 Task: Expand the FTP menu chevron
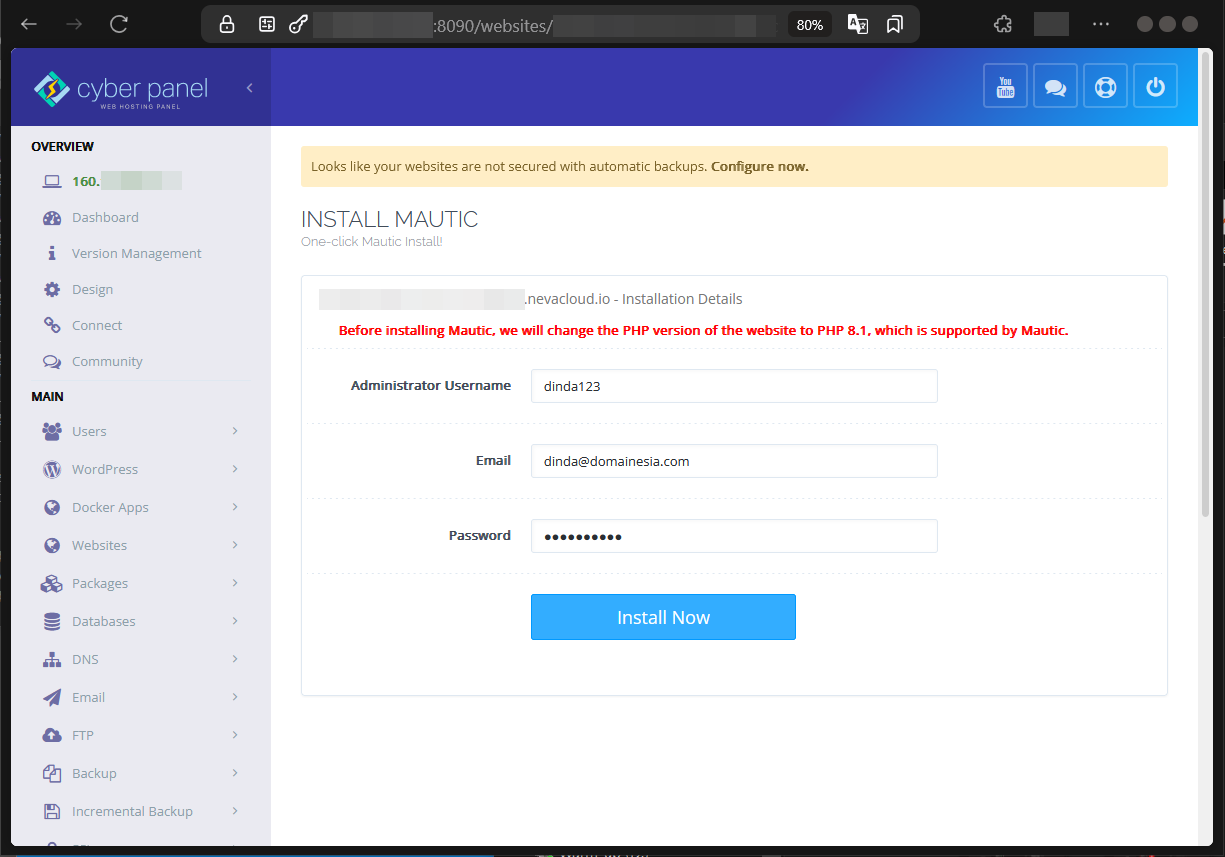(235, 735)
